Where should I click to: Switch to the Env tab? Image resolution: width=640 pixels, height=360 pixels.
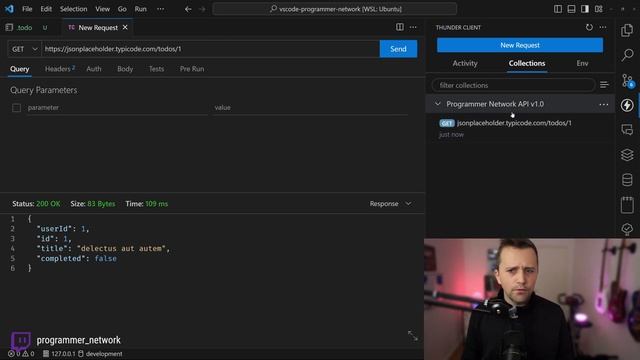[582, 63]
